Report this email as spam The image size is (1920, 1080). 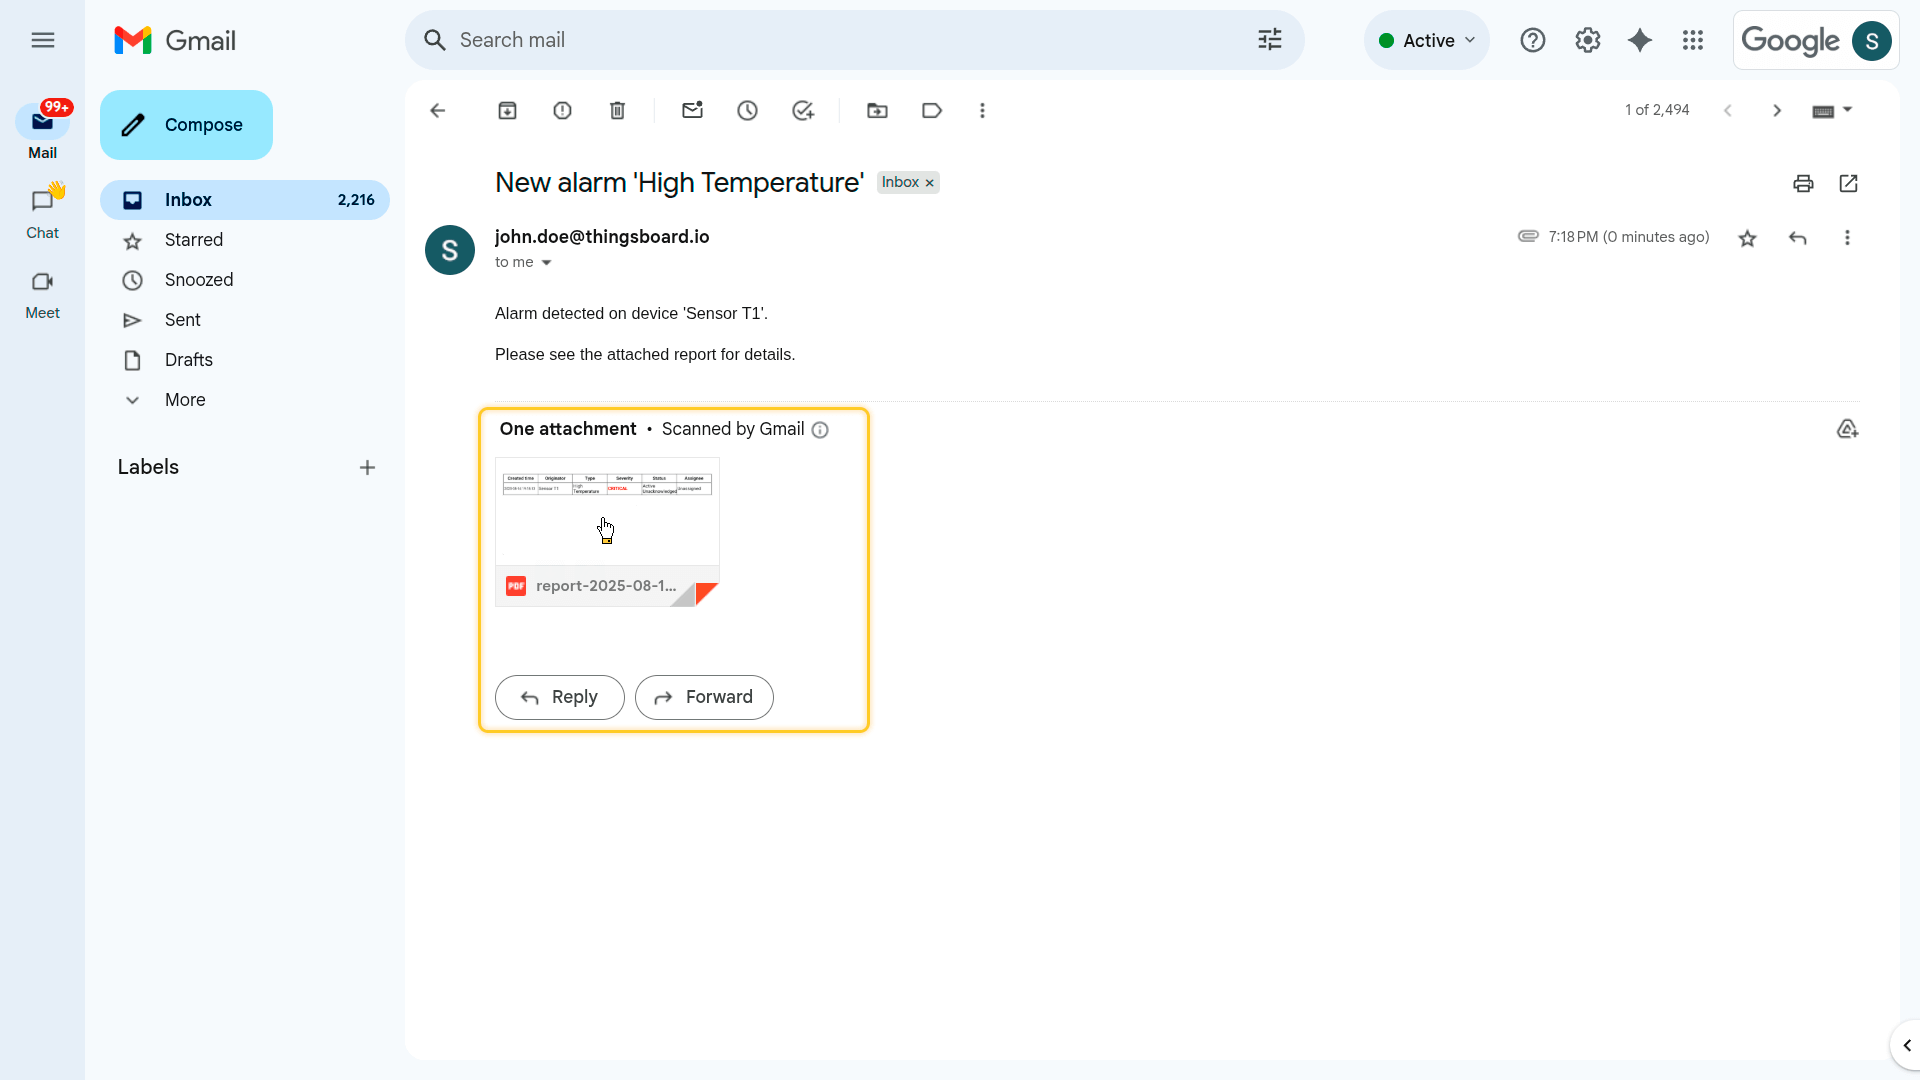click(x=562, y=111)
